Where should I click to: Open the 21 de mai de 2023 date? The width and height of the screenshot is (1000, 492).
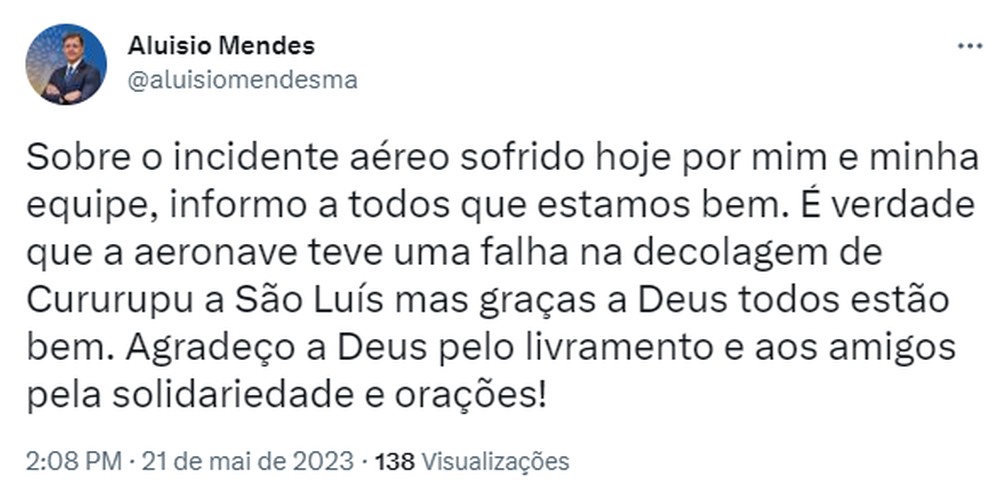(x=247, y=461)
